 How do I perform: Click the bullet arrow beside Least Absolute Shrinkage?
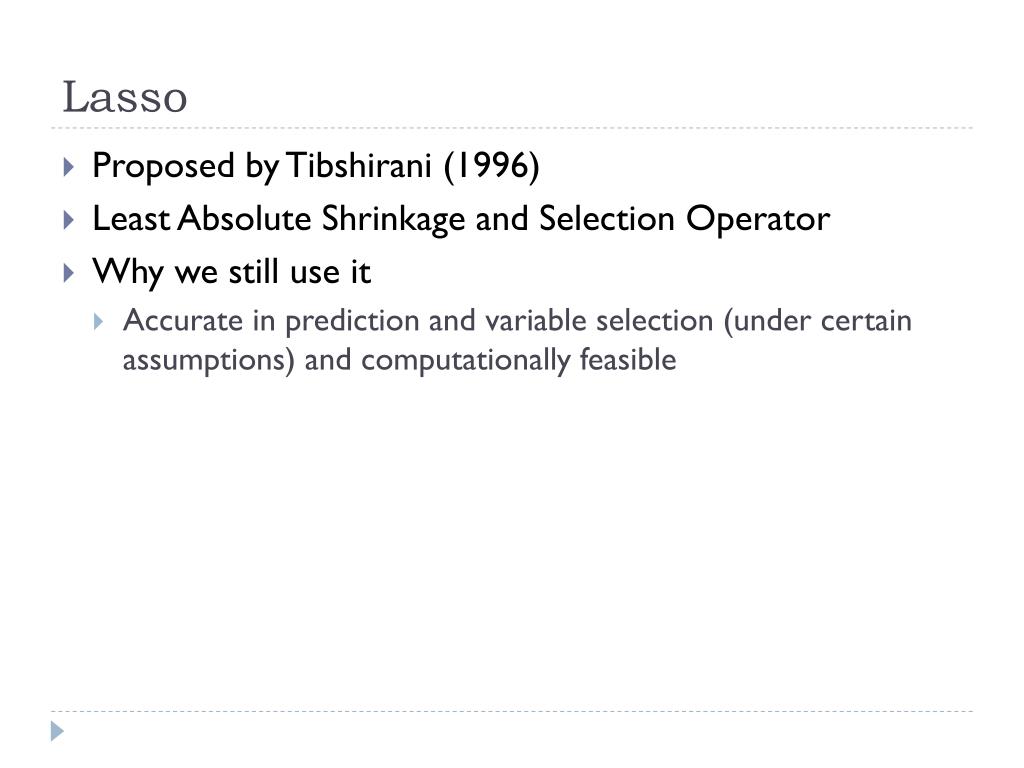coord(69,219)
